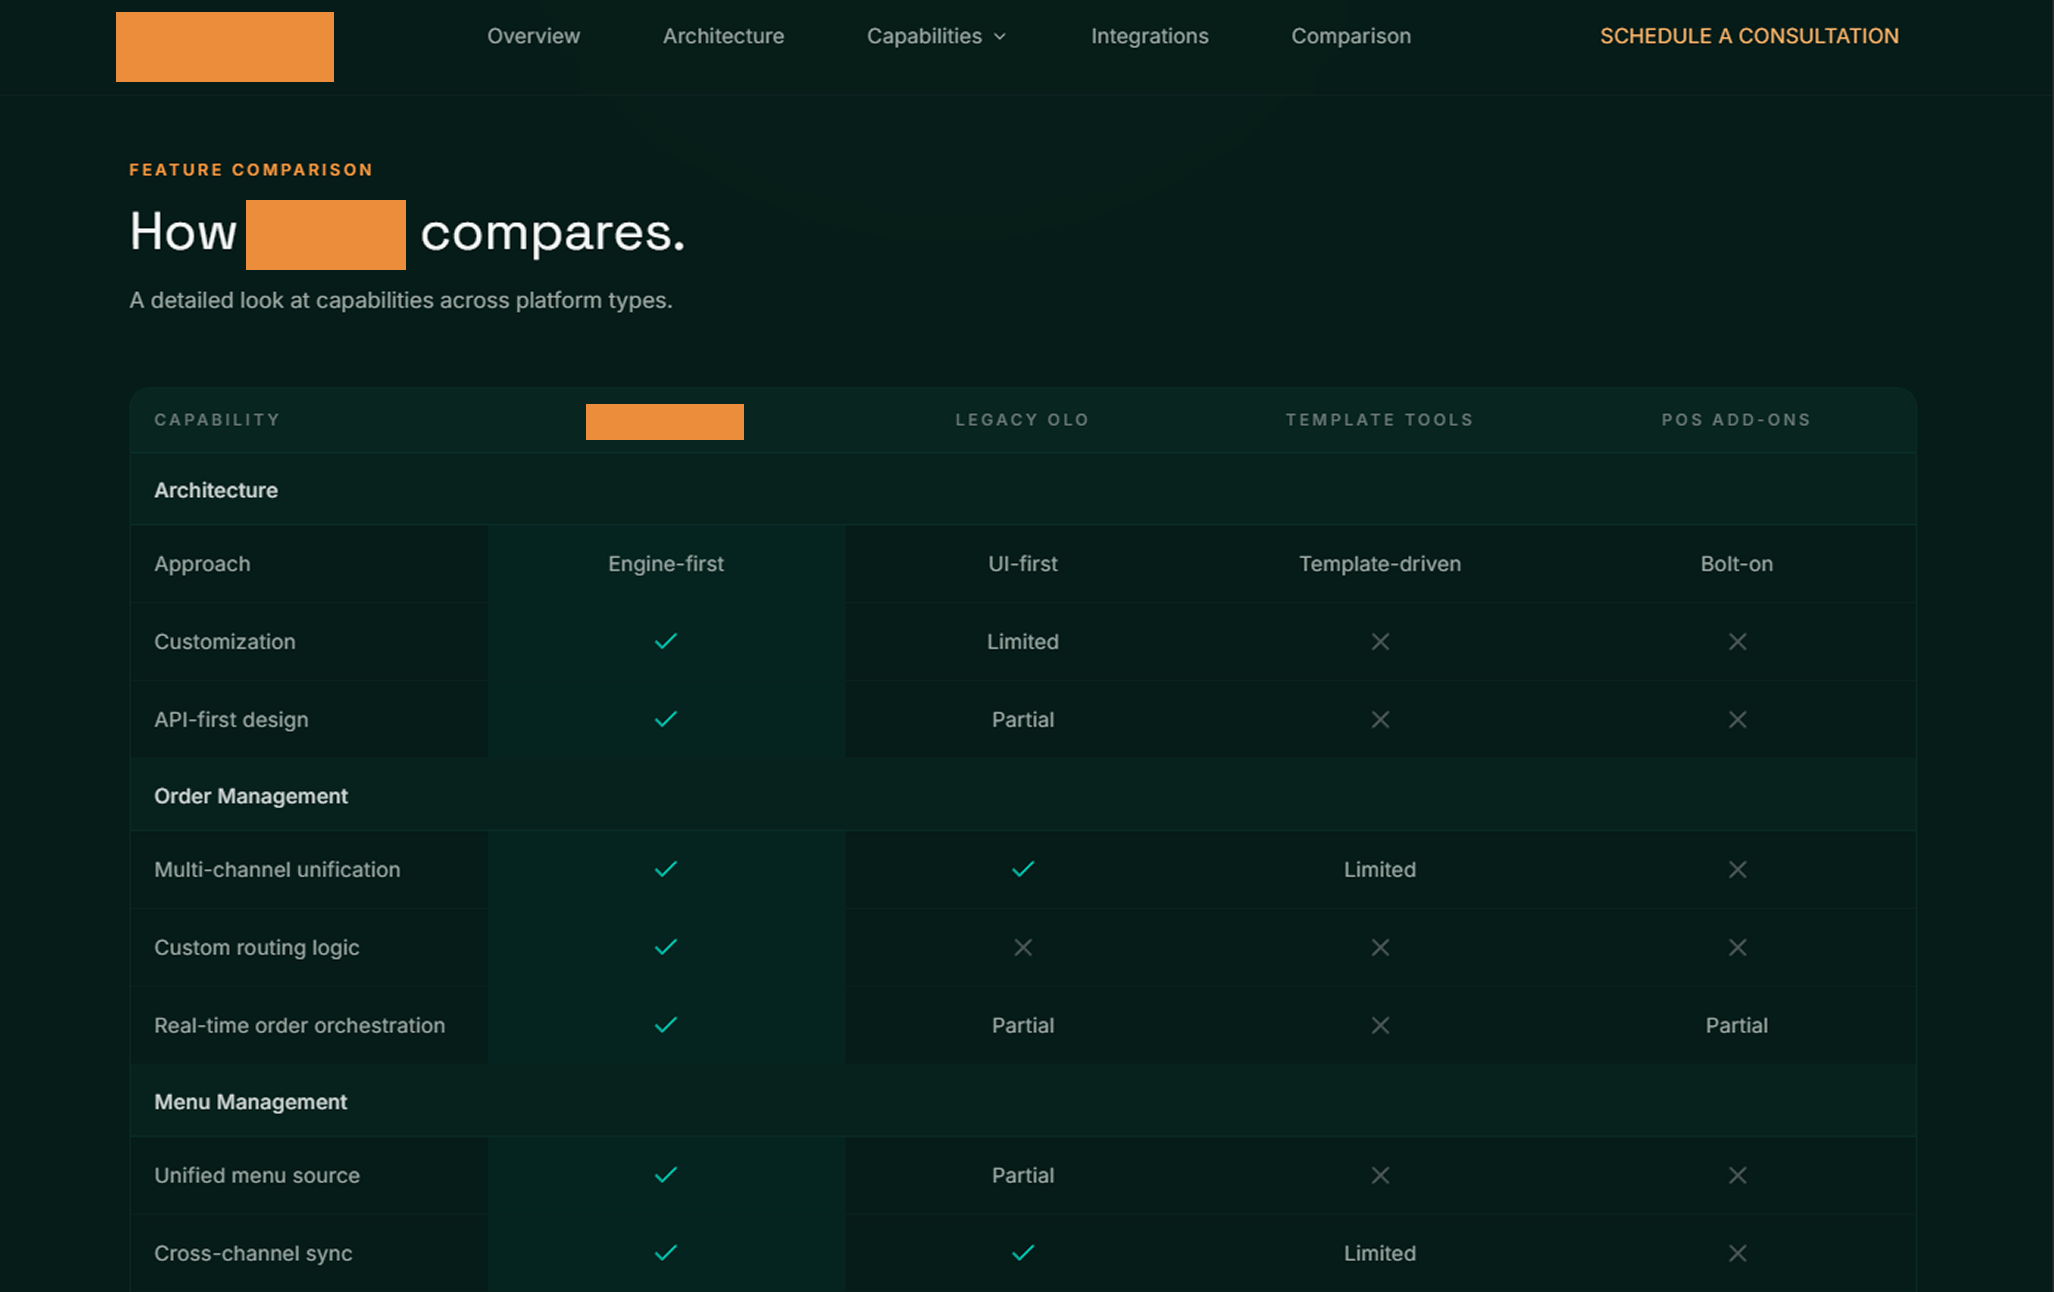Click the orange highlighted column header in table
Viewport: 2054px width, 1292px height.
point(664,421)
